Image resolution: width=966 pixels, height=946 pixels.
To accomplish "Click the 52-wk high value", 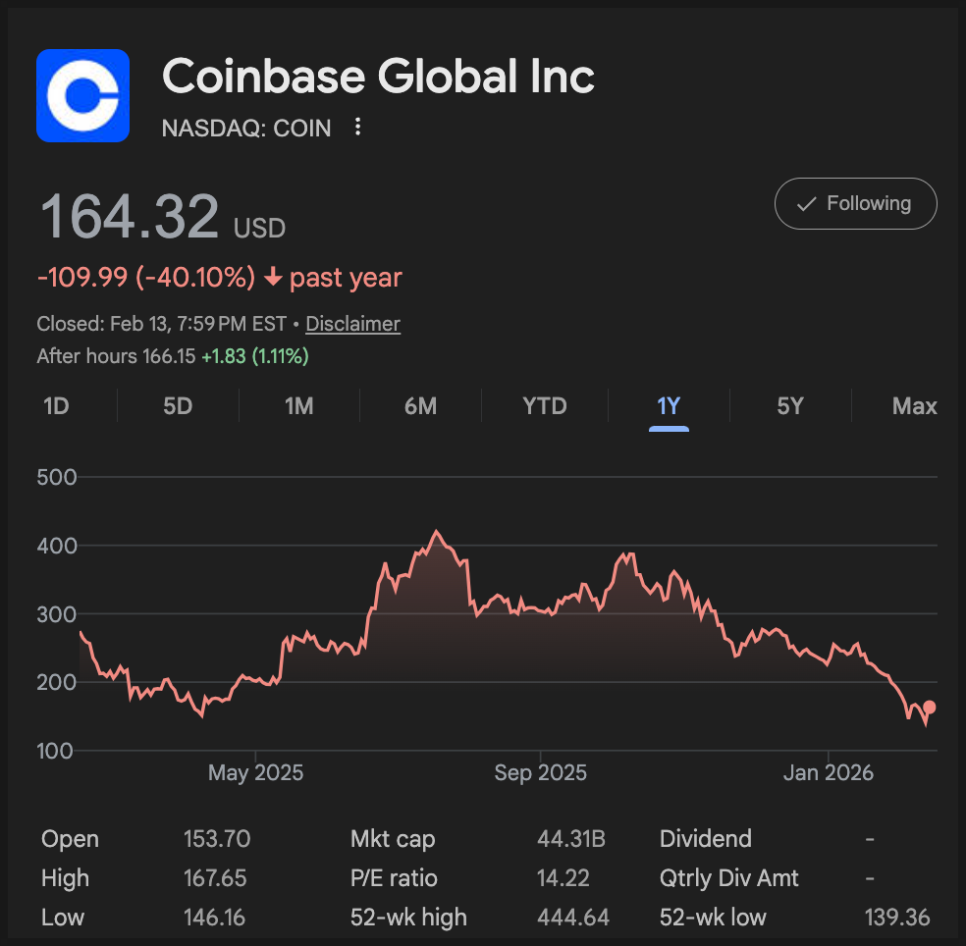I will pyautogui.click(x=571, y=917).
